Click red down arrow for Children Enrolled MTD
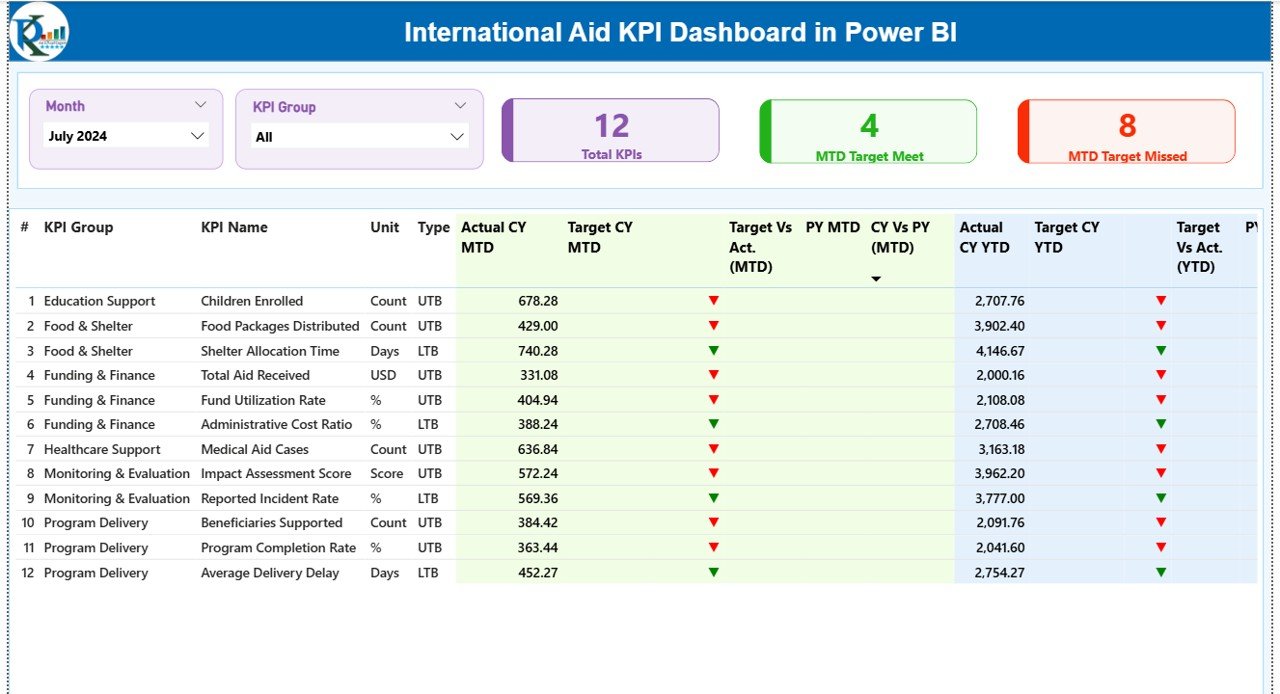The image size is (1280, 694). (713, 300)
